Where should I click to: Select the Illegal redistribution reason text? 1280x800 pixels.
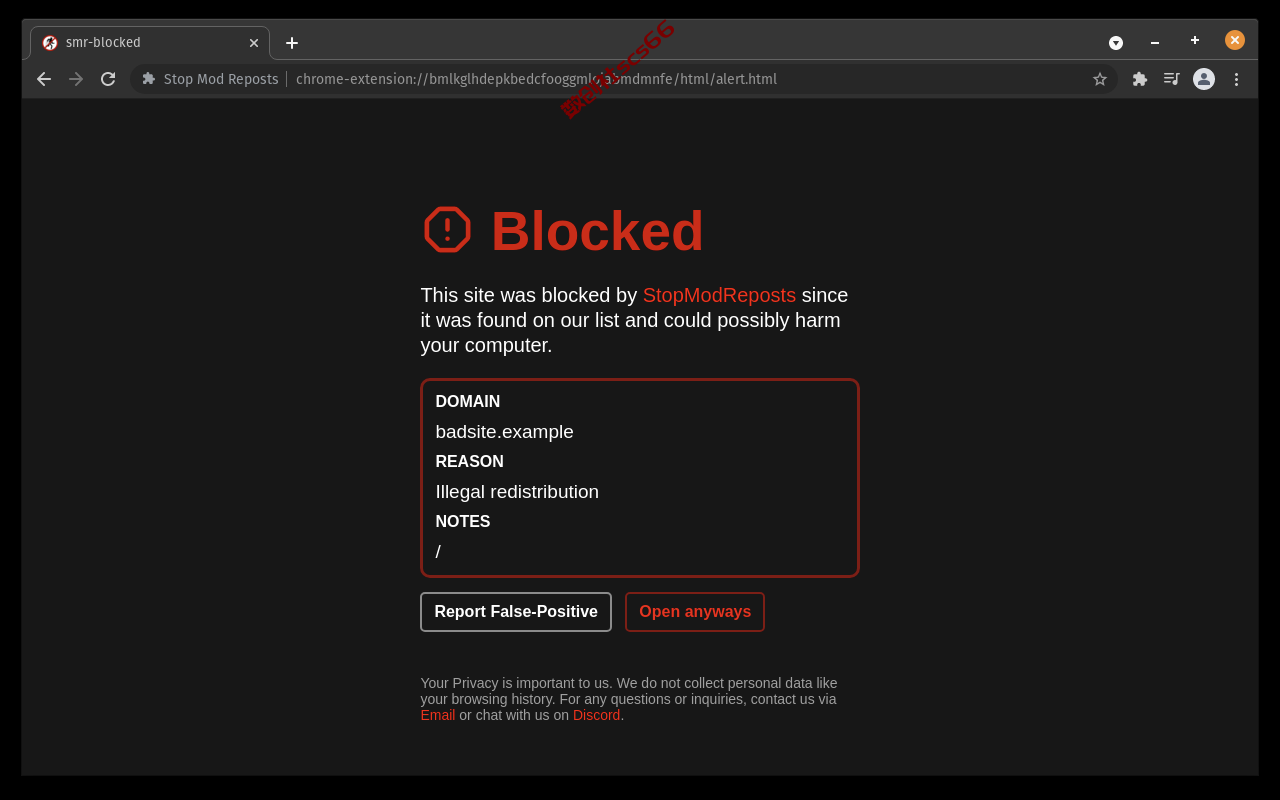517,492
